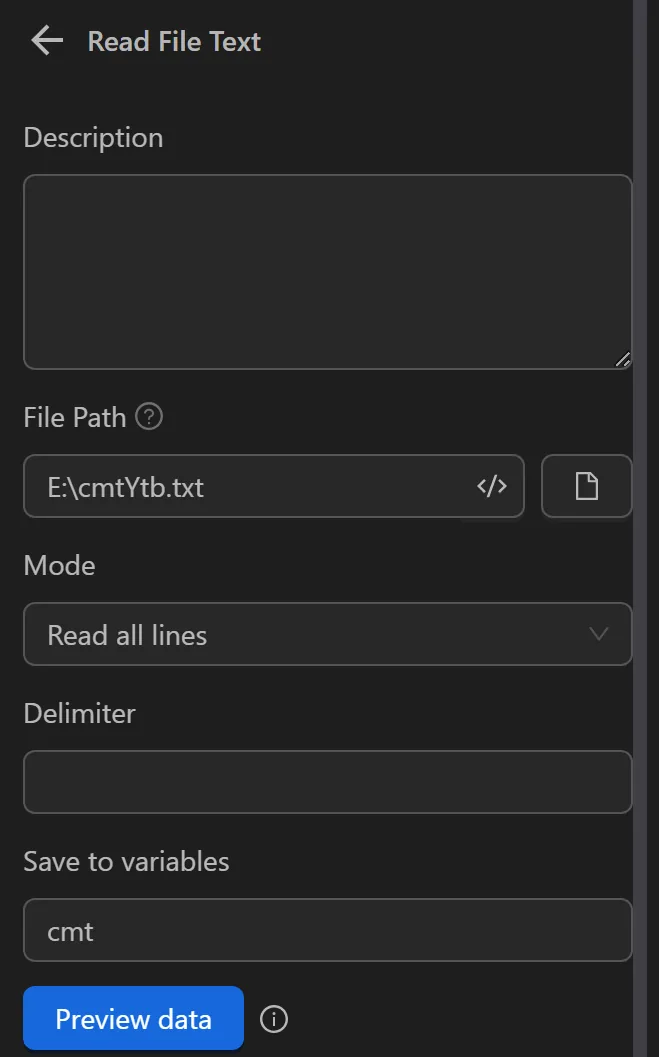Click the chevron on the Mode combo box
This screenshot has height=1057, width=659.
[x=599, y=634]
